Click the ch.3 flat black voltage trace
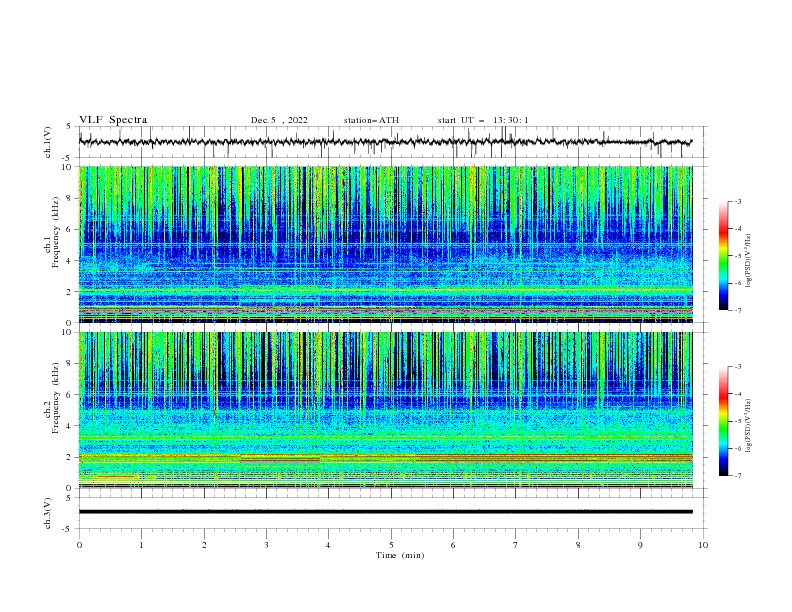This screenshot has height=612, width=792. [x=385, y=512]
